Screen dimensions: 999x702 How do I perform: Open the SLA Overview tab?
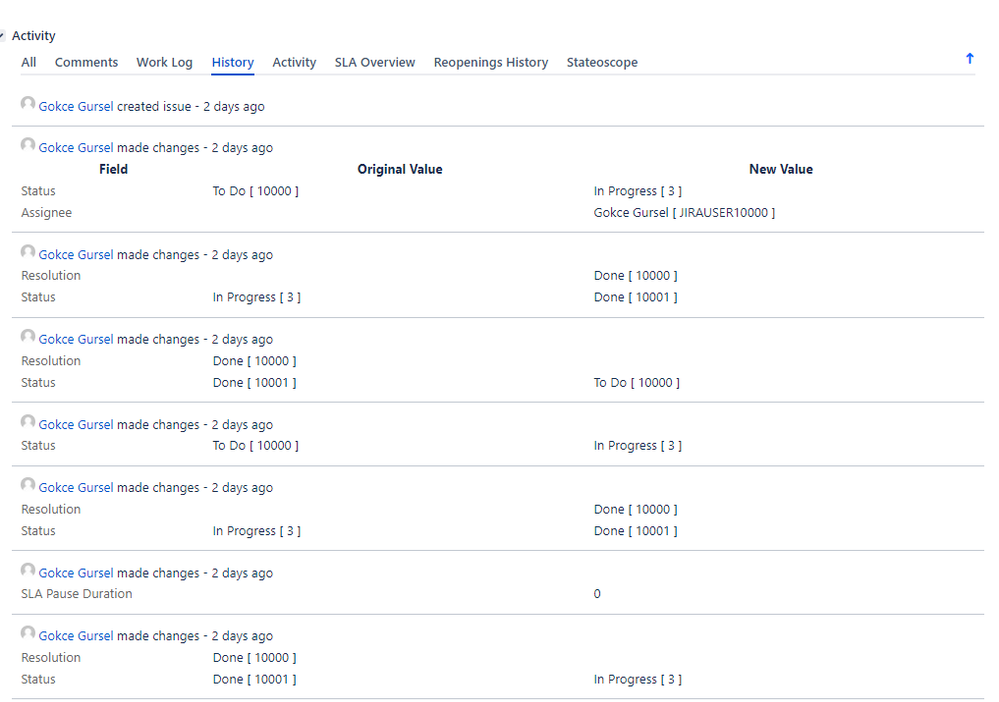click(x=375, y=62)
